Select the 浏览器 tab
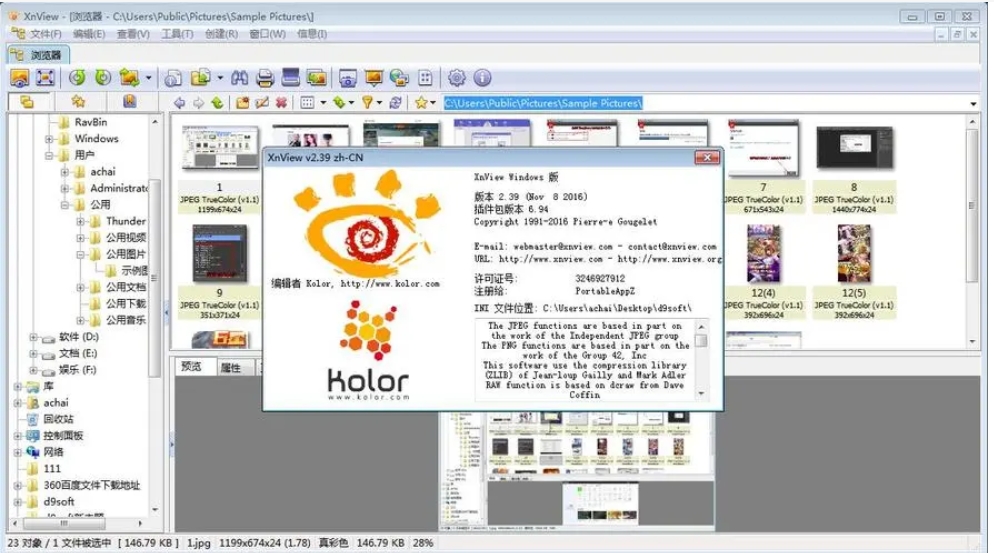994x553 pixels. click(38, 55)
